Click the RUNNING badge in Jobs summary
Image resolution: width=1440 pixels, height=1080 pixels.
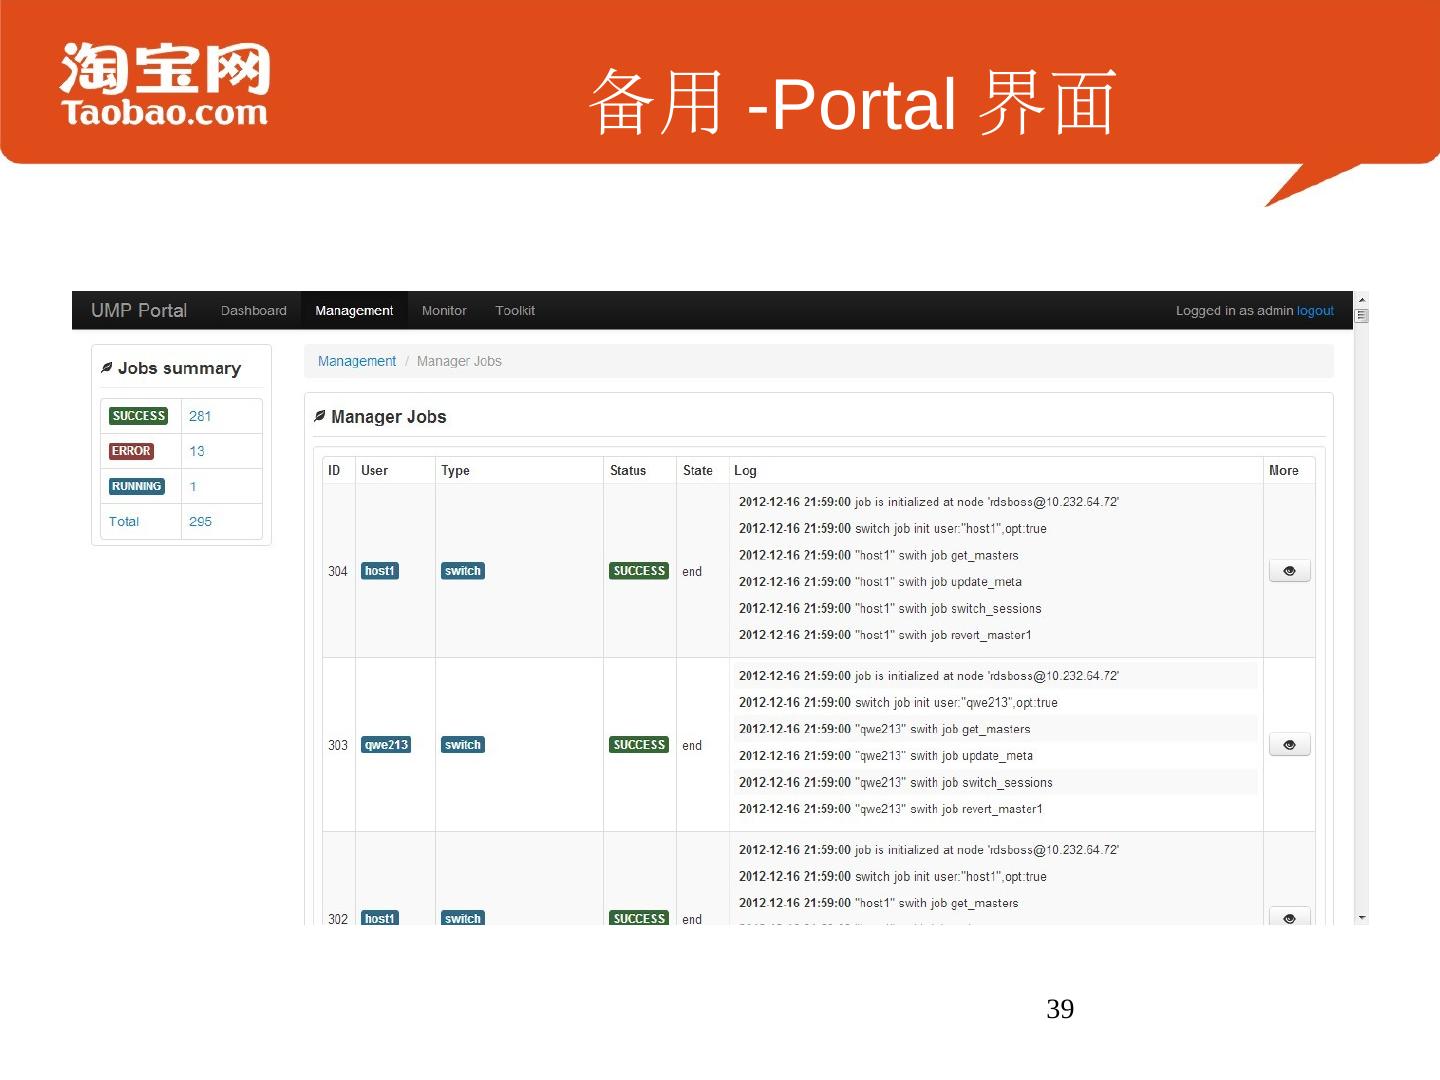point(136,486)
